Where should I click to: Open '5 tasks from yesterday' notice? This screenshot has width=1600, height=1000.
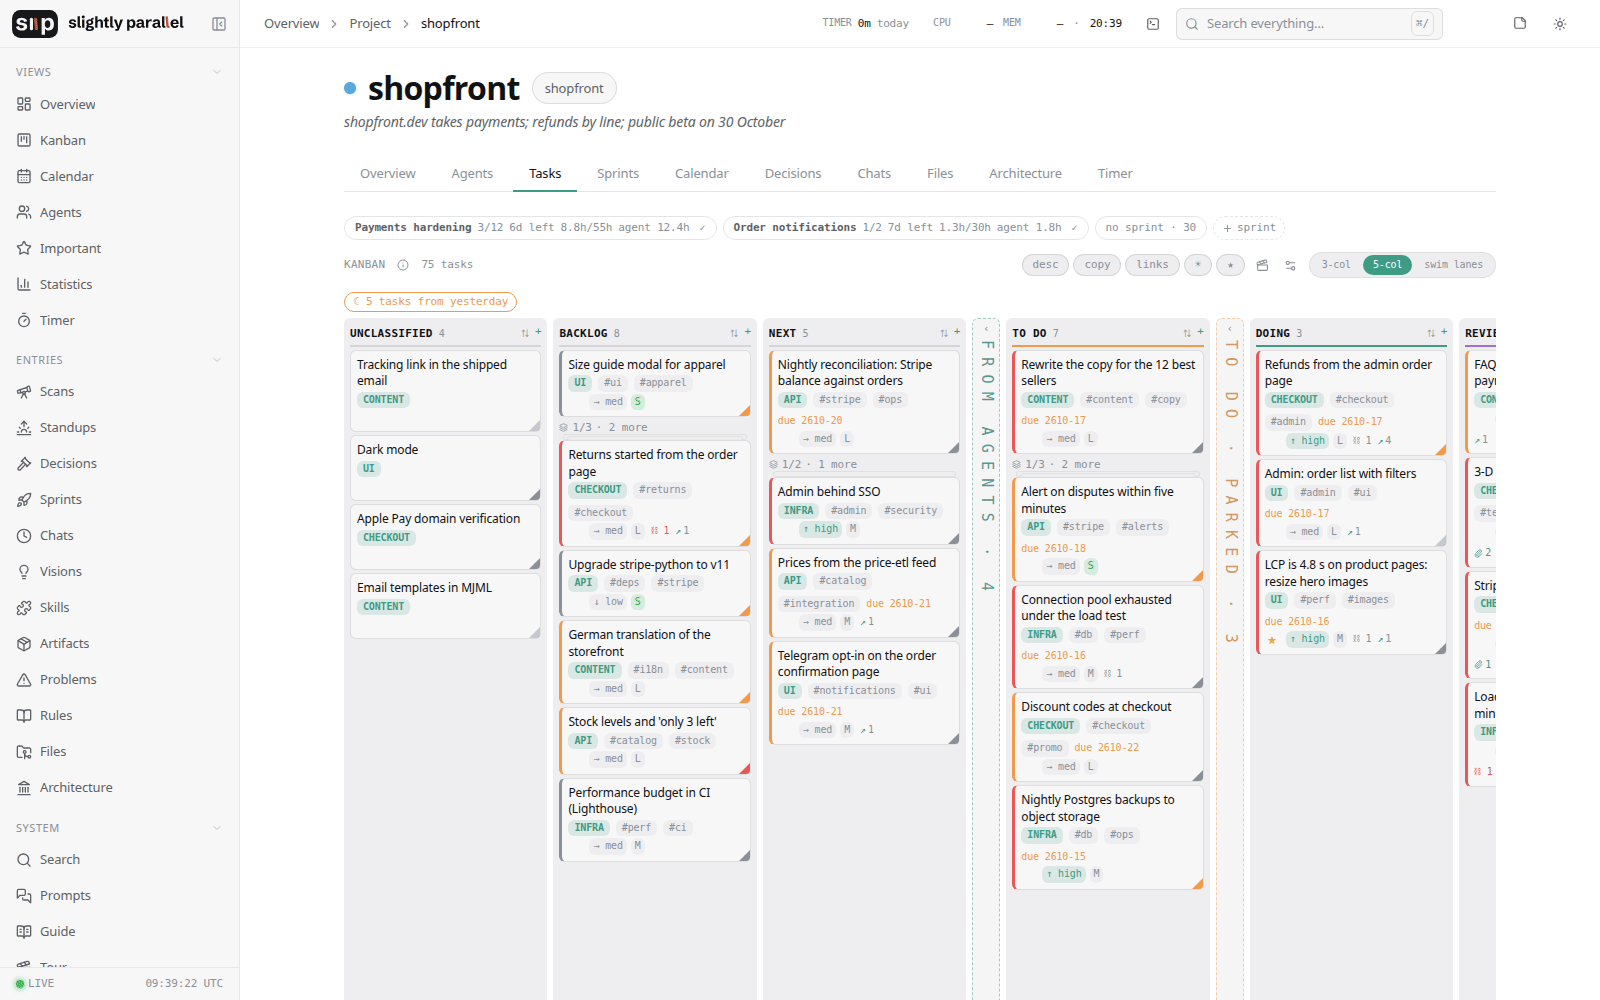tap(430, 301)
